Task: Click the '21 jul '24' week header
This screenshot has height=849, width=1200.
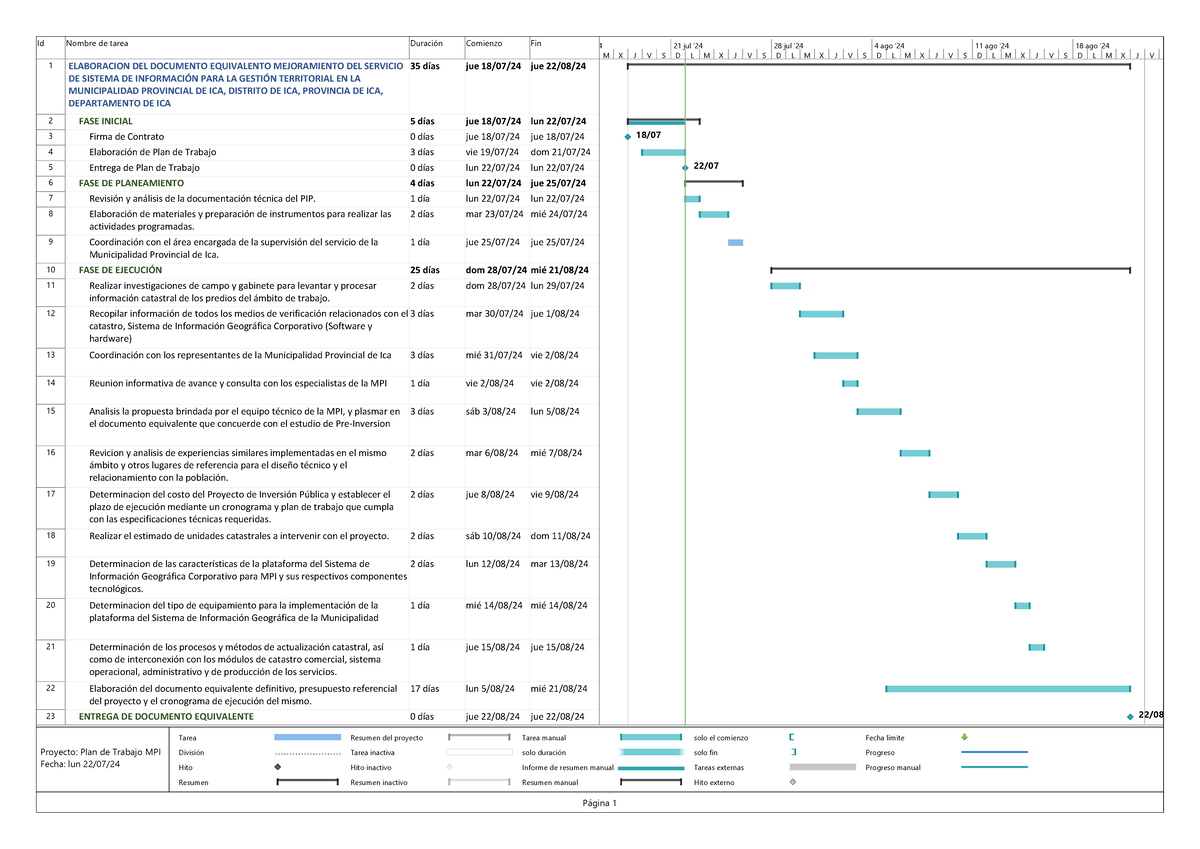Action: (688, 46)
